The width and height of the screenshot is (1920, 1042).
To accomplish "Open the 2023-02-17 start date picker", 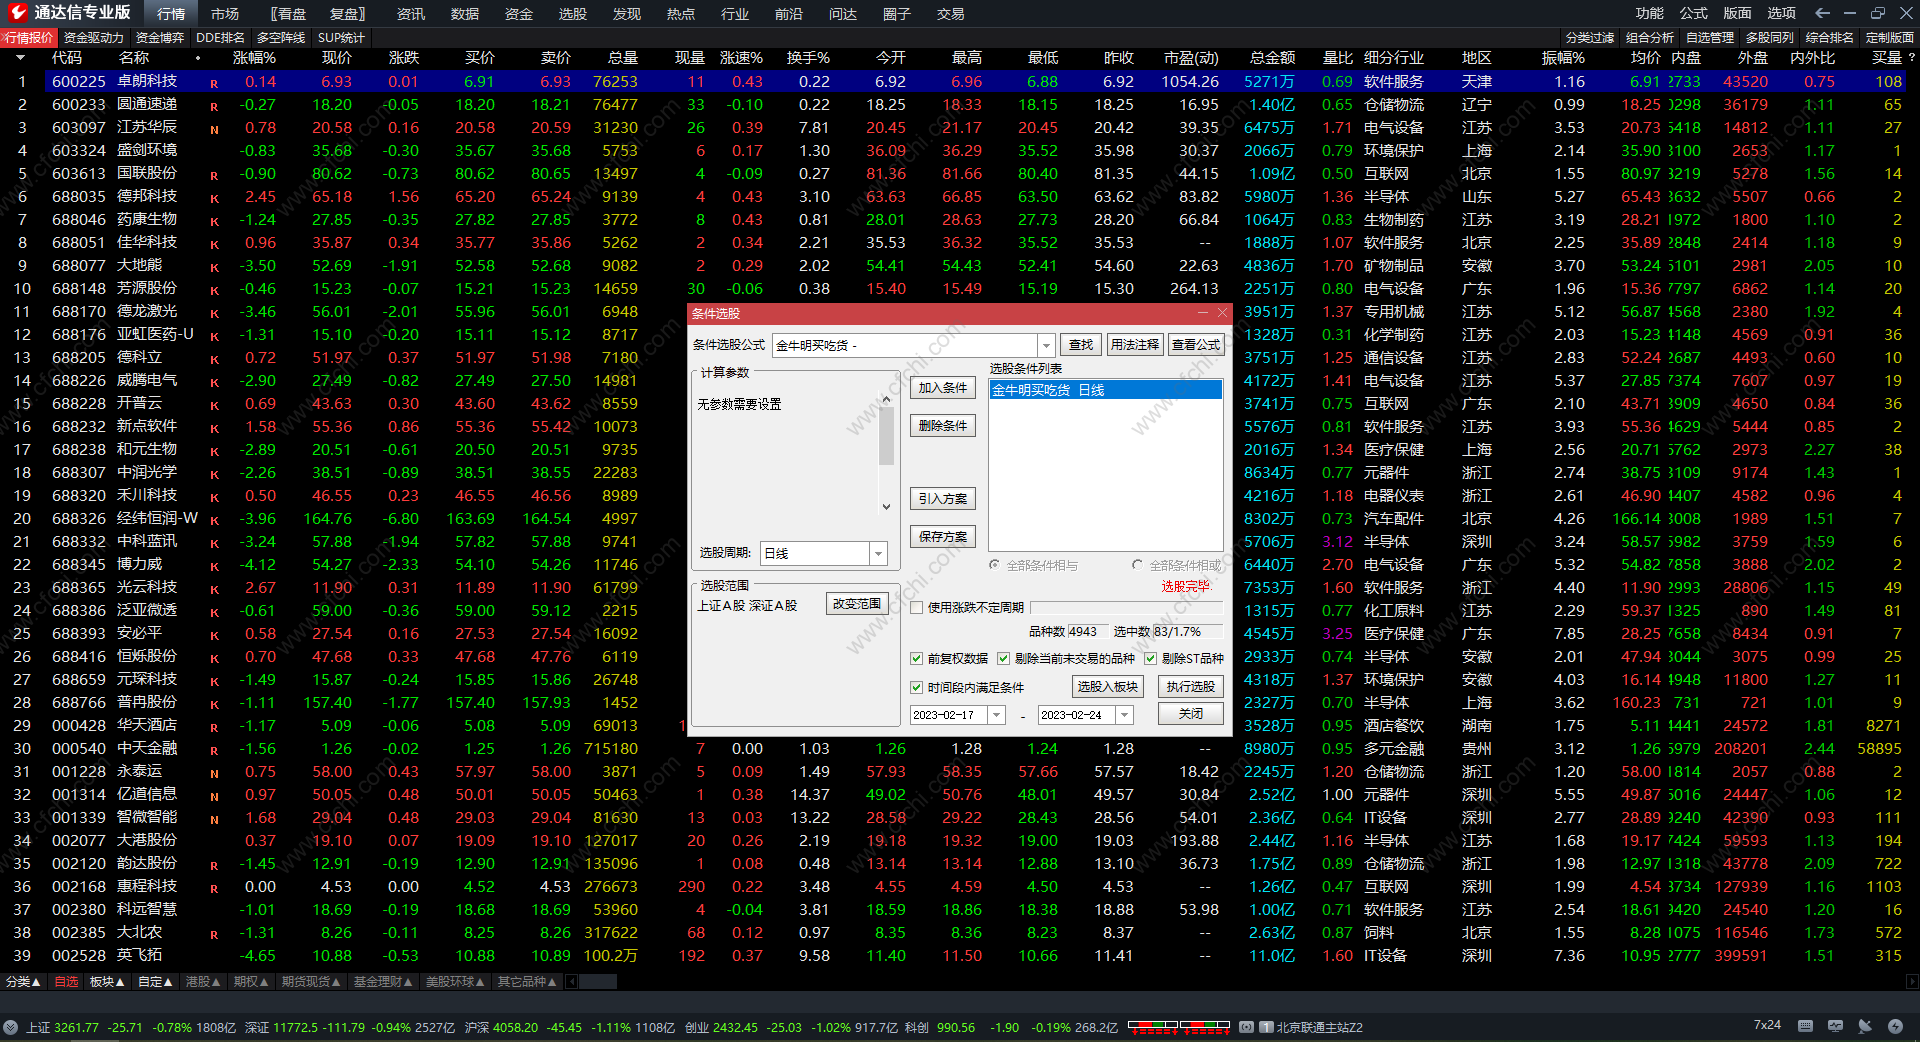I will pos(996,715).
